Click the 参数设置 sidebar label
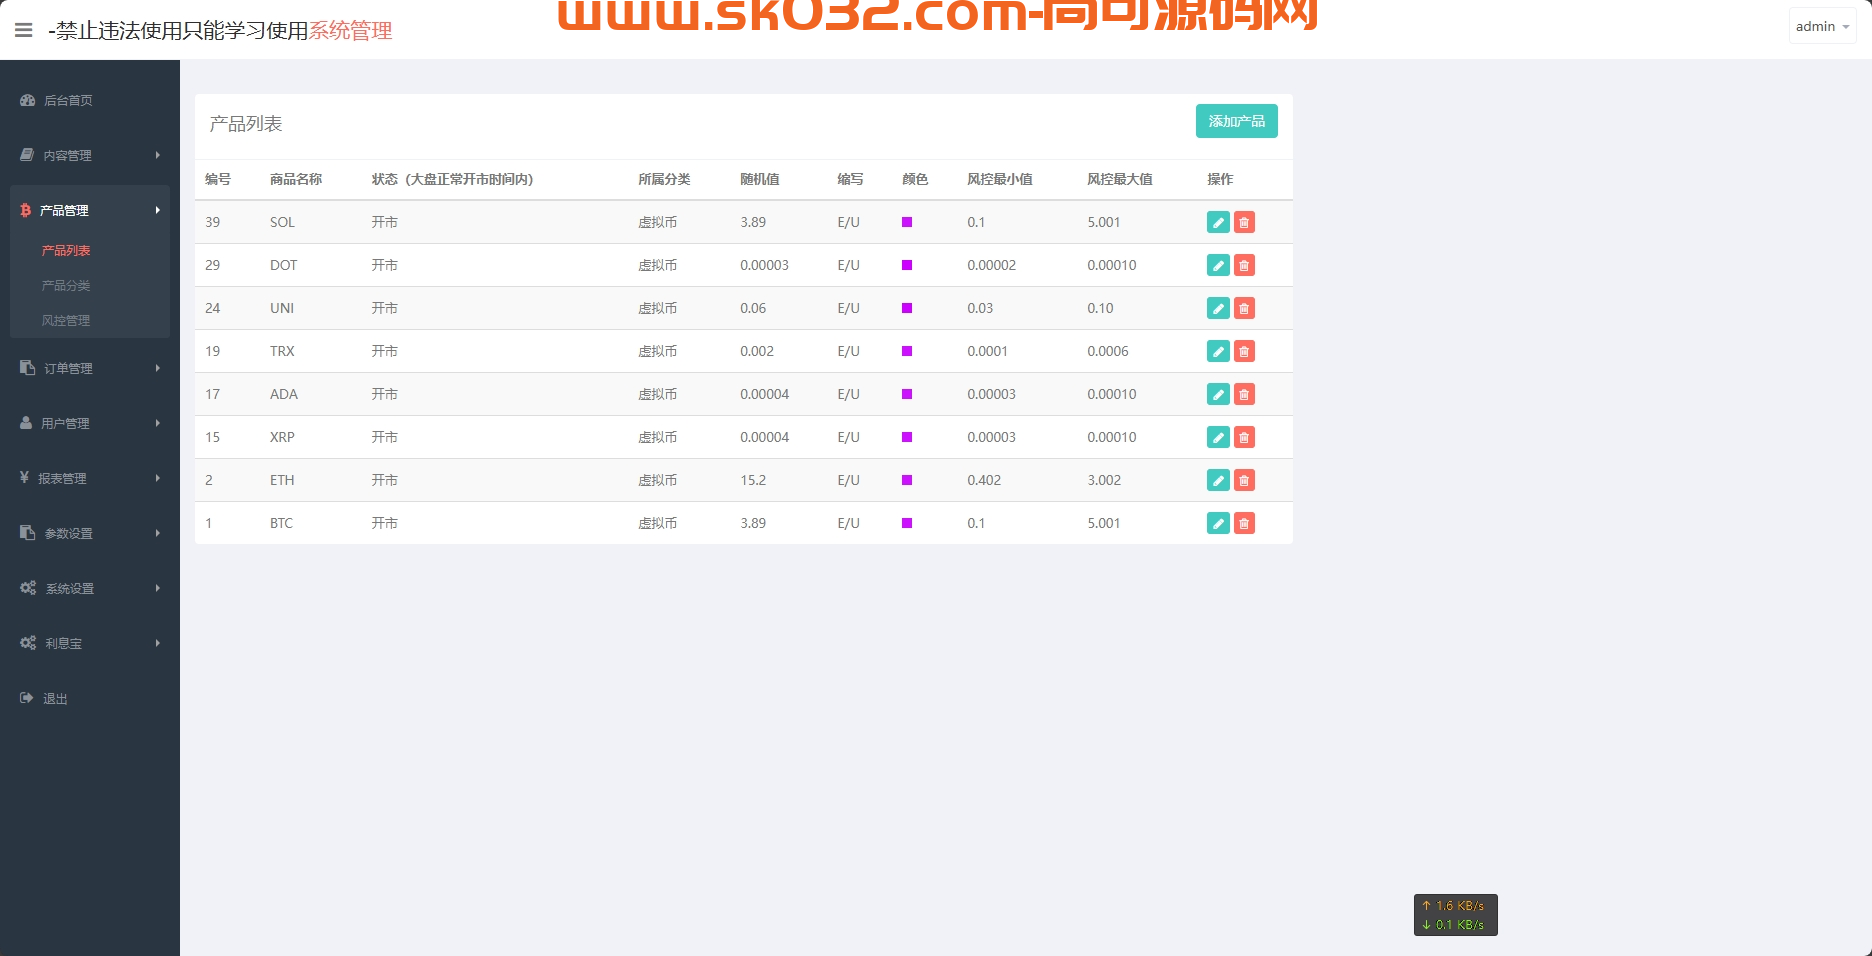The width and height of the screenshot is (1872, 956). [68, 534]
